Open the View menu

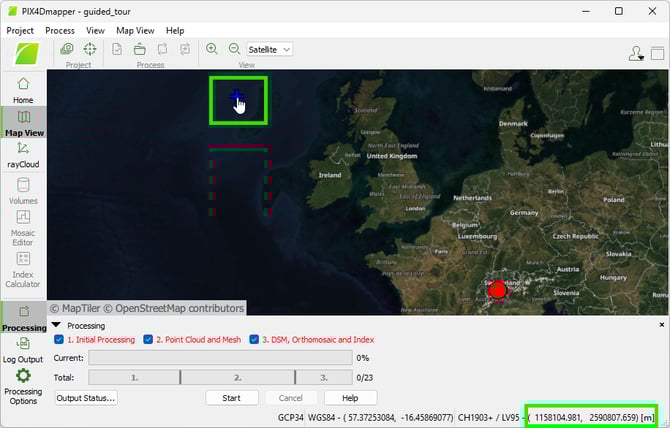click(95, 31)
